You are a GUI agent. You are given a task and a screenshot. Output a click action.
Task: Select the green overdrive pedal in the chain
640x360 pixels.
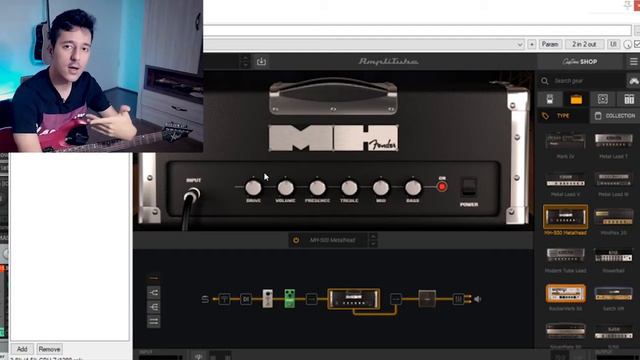[289, 298]
